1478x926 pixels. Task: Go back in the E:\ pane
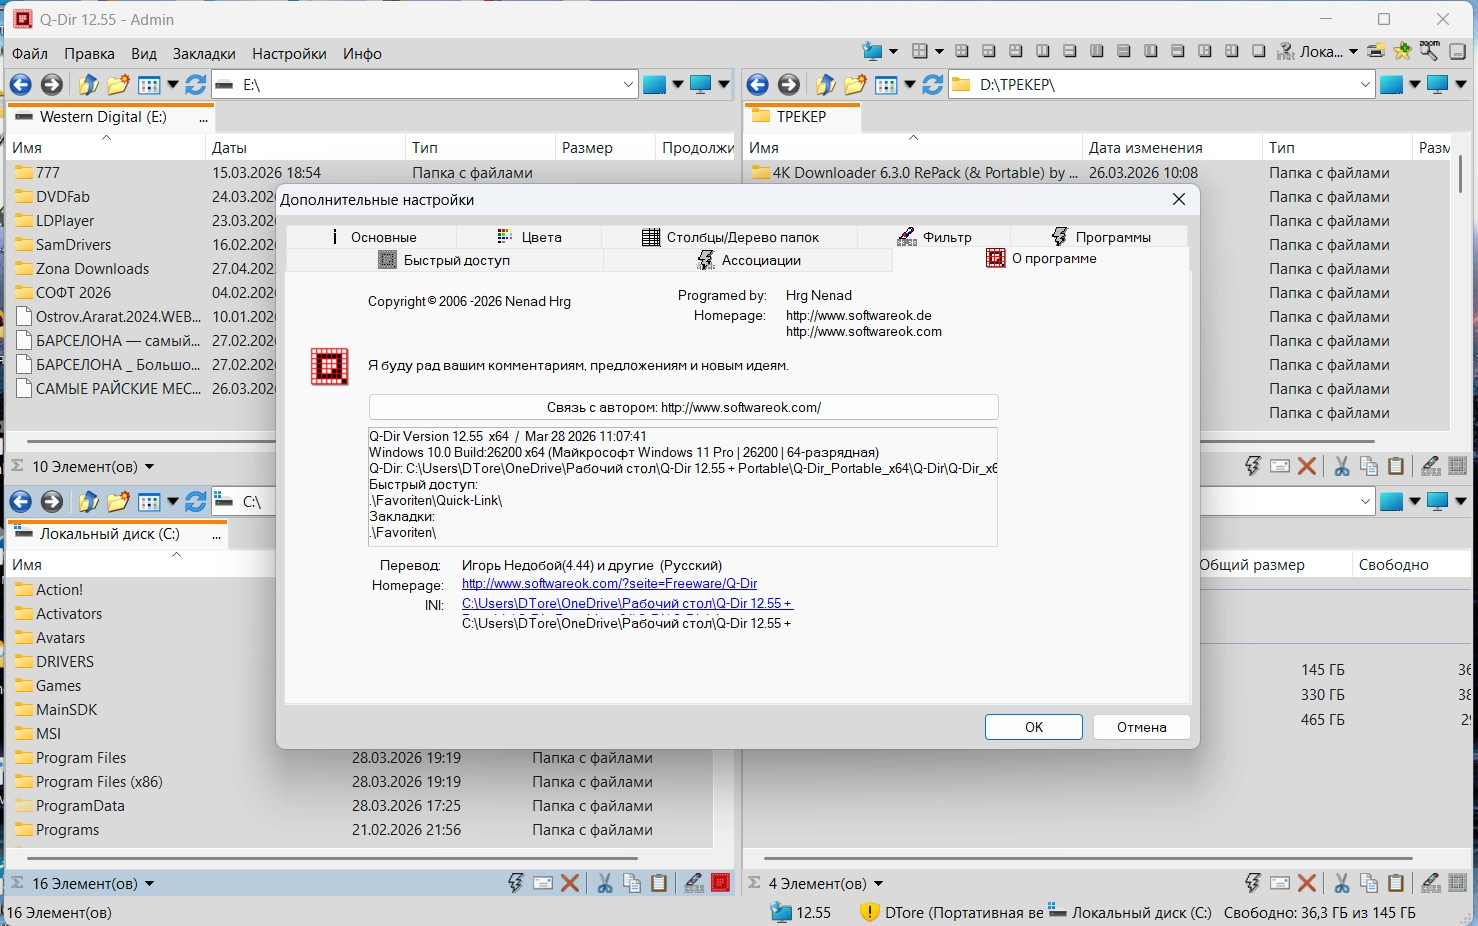pos(21,85)
